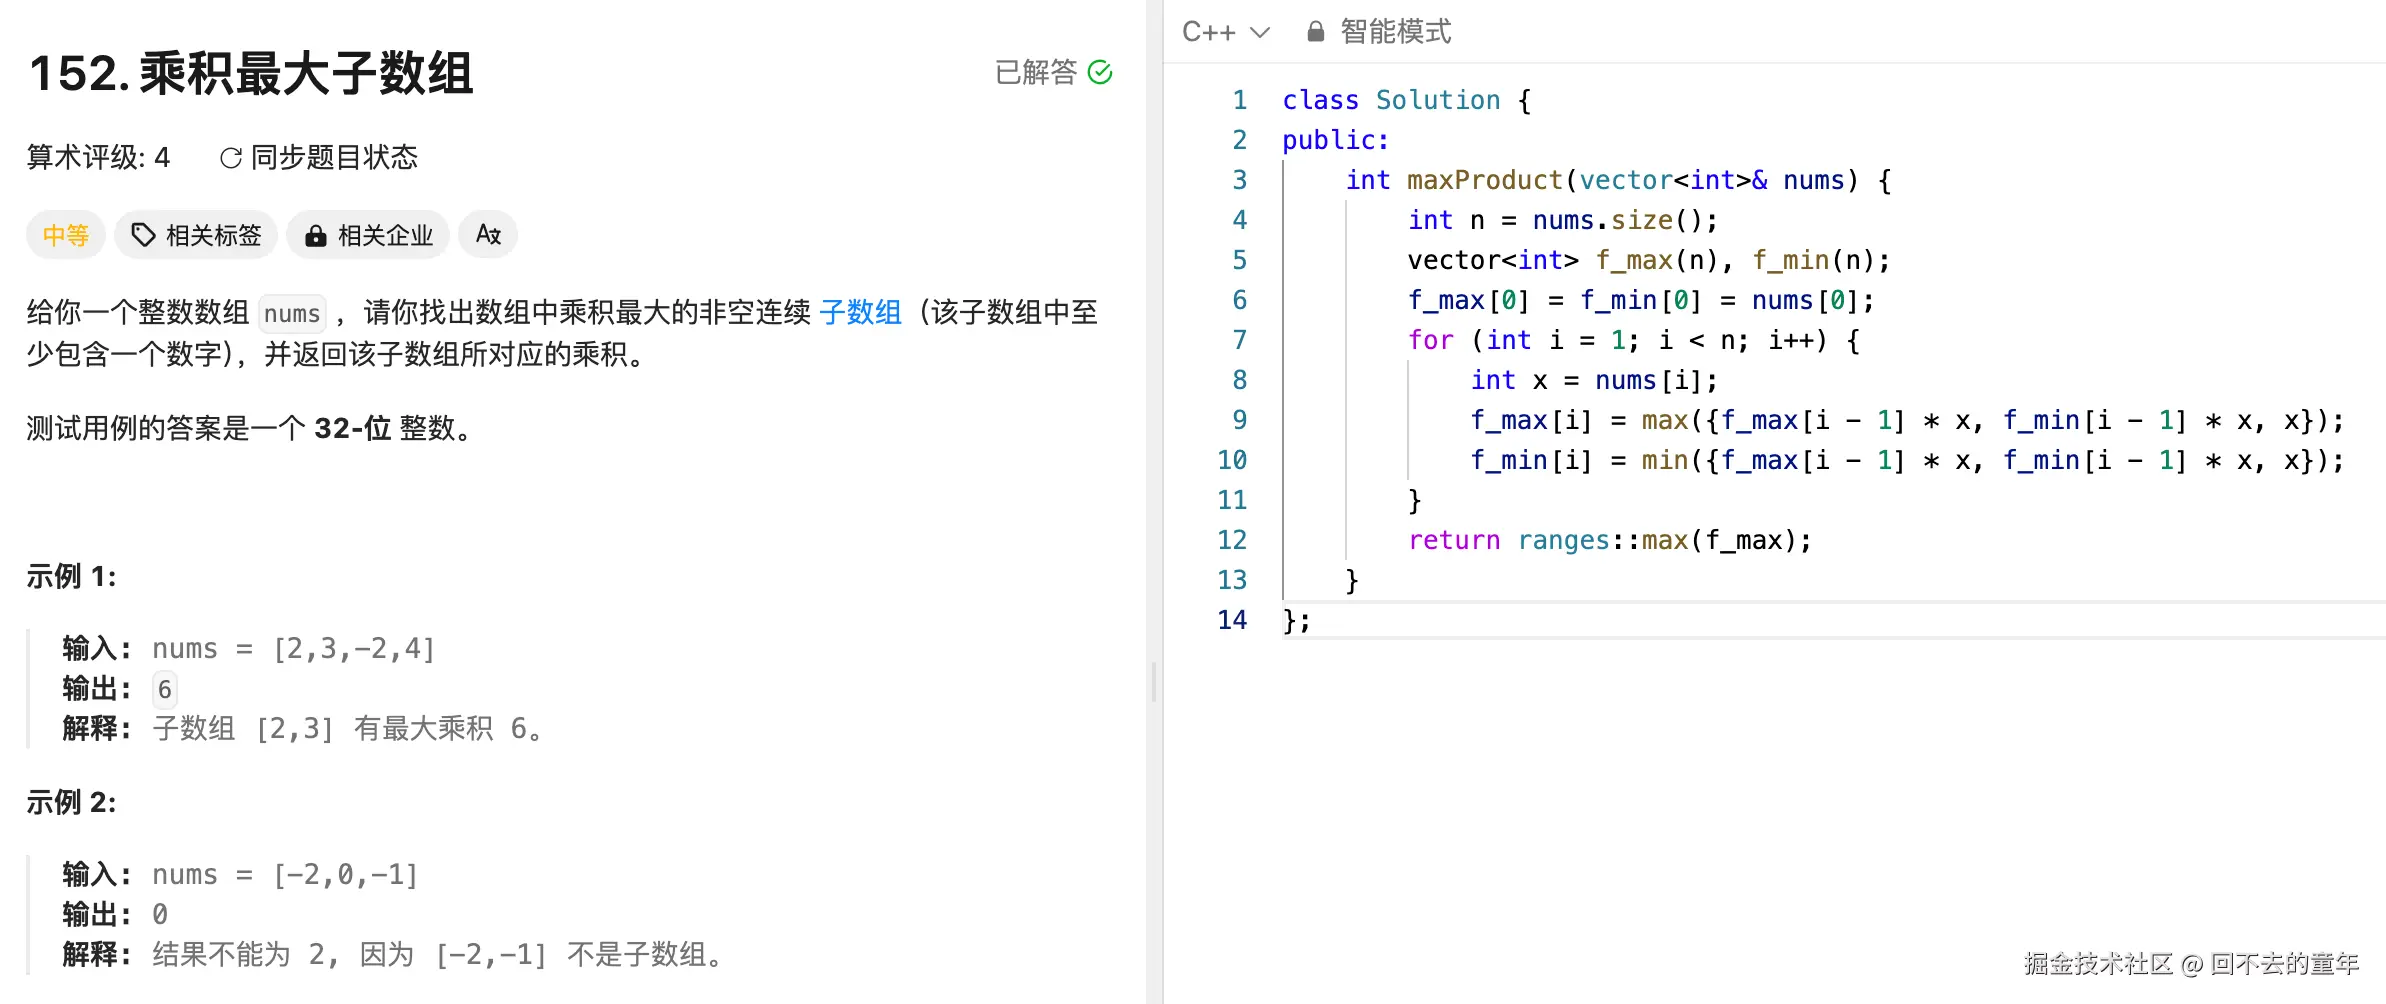Click the refresh icon beside 同步题目状态
The image size is (2386, 1004).
(x=230, y=157)
